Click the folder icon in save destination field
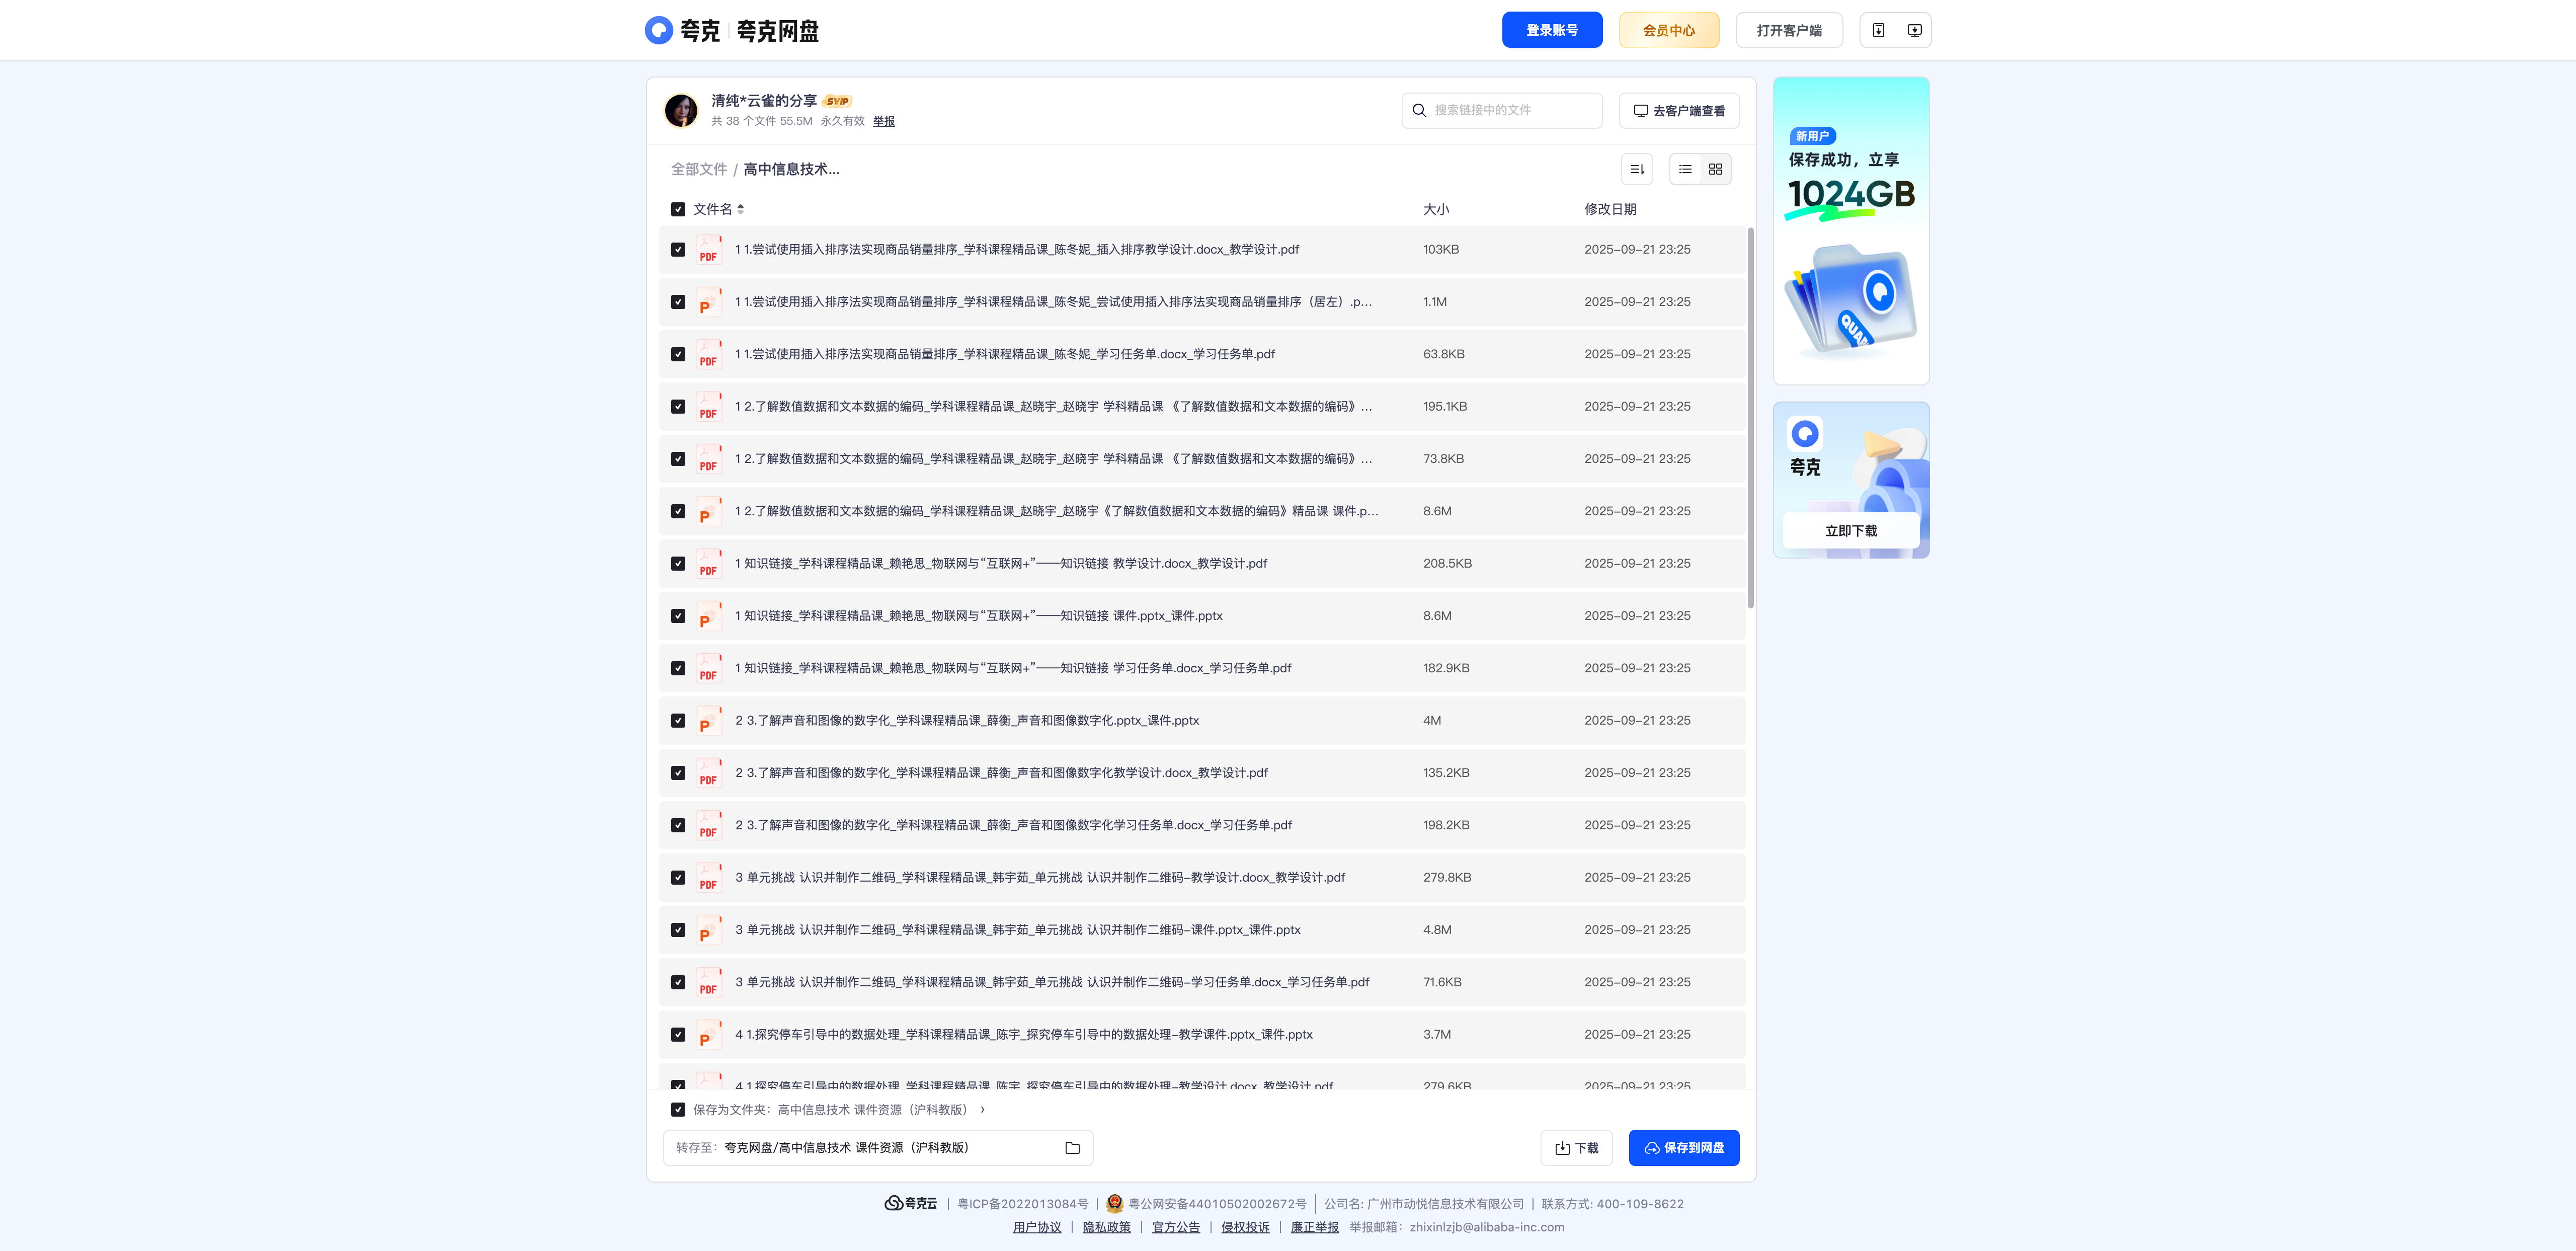This screenshot has width=2576, height=1251. 1072,1148
